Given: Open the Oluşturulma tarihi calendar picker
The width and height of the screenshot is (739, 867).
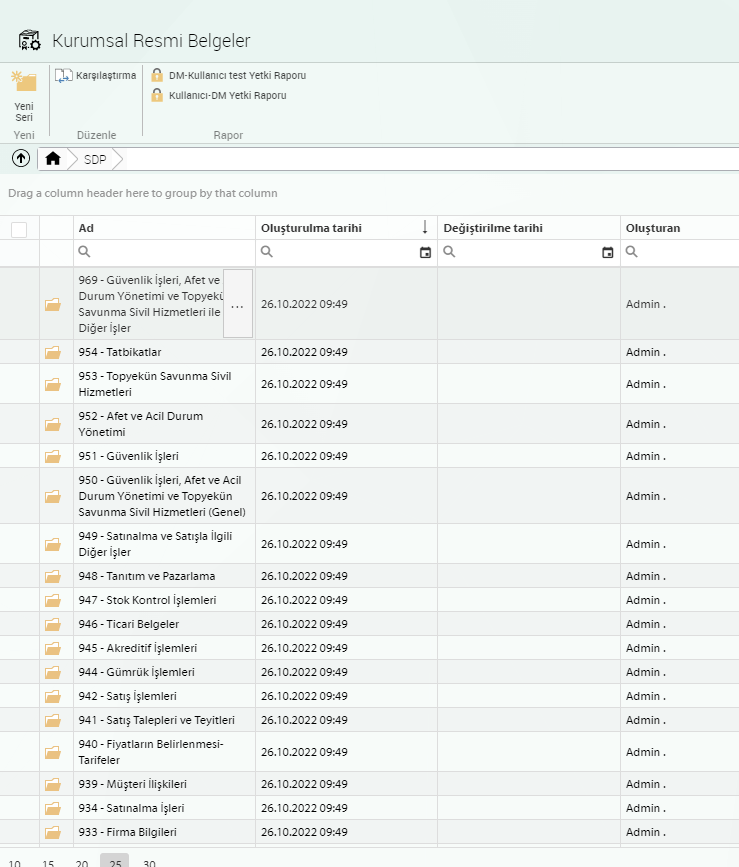Looking at the screenshot, I should click(x=425, y=253).
